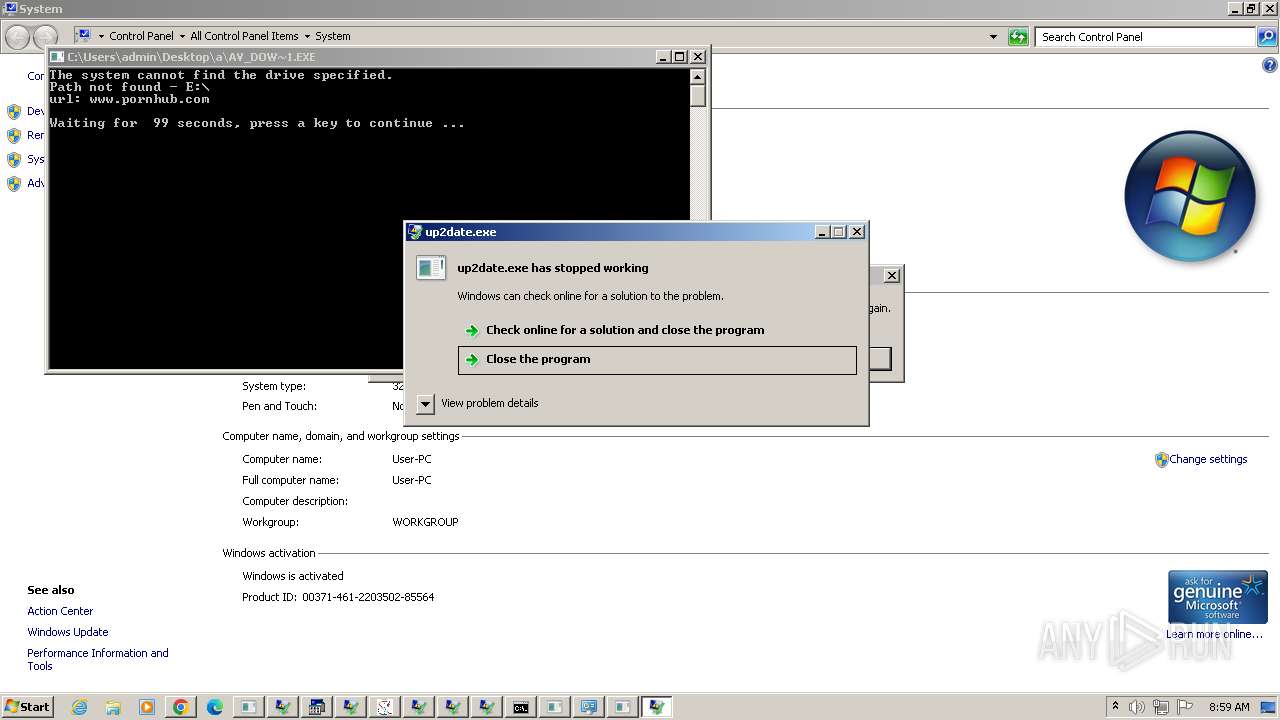Click the Device Manager shield icon in sidebar
This screenshot has height=720, width=1280.
(14, 112)
